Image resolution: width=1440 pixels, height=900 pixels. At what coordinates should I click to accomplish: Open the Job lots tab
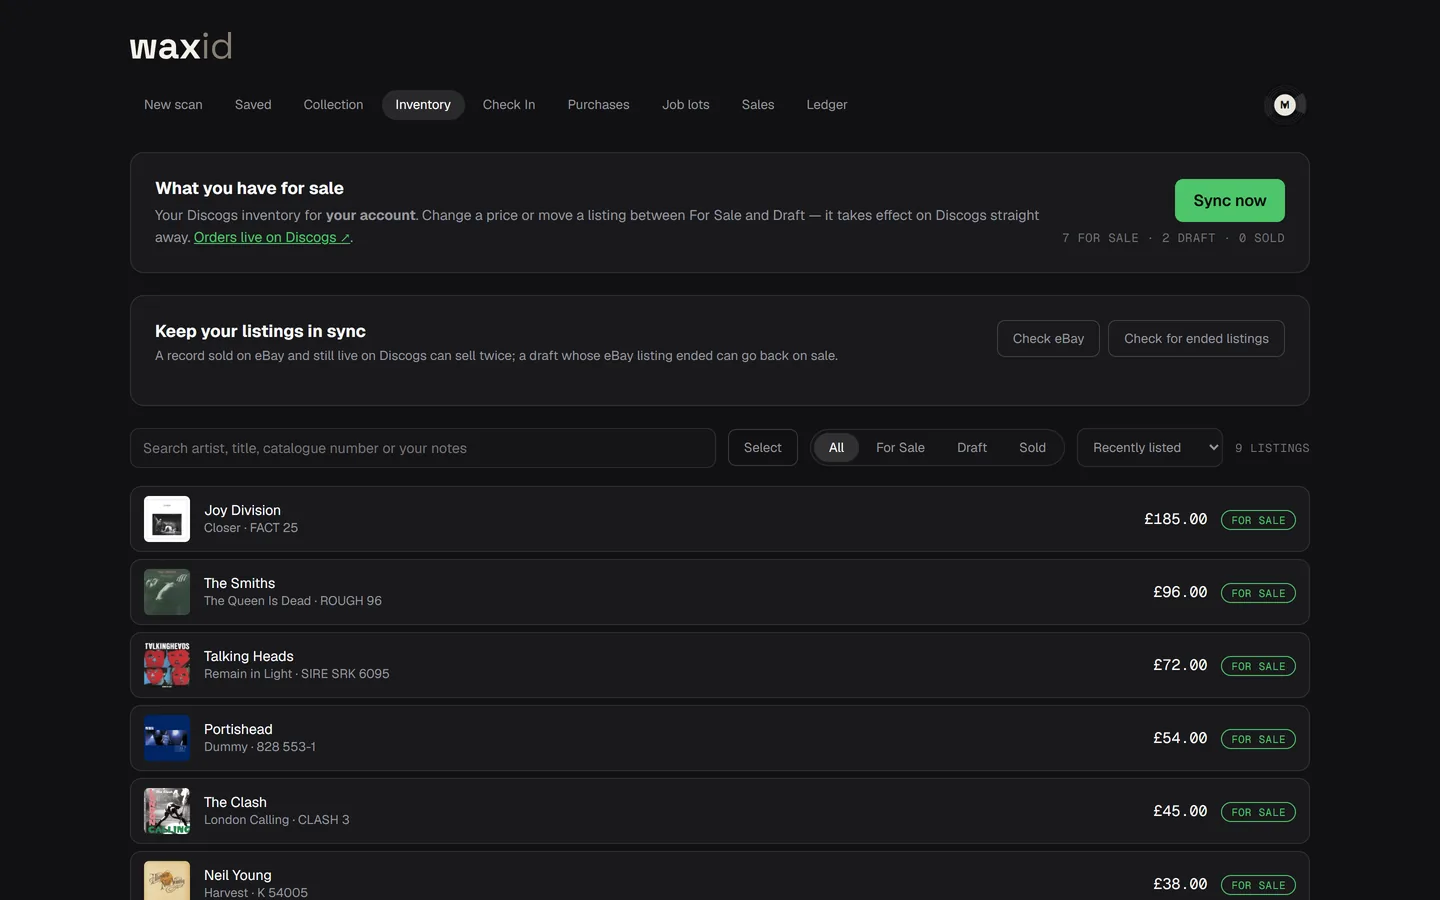coord(685,105)
